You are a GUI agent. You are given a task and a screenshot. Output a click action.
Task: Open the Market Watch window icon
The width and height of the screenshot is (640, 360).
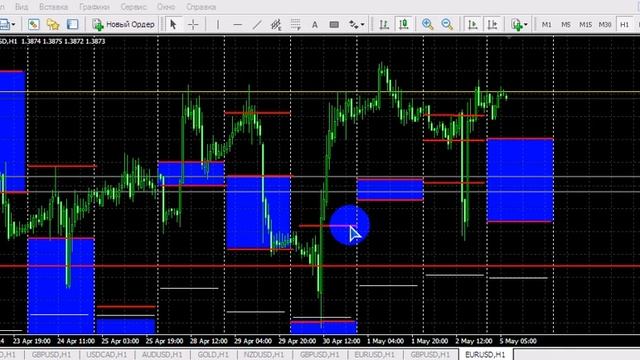coord(33,24)
